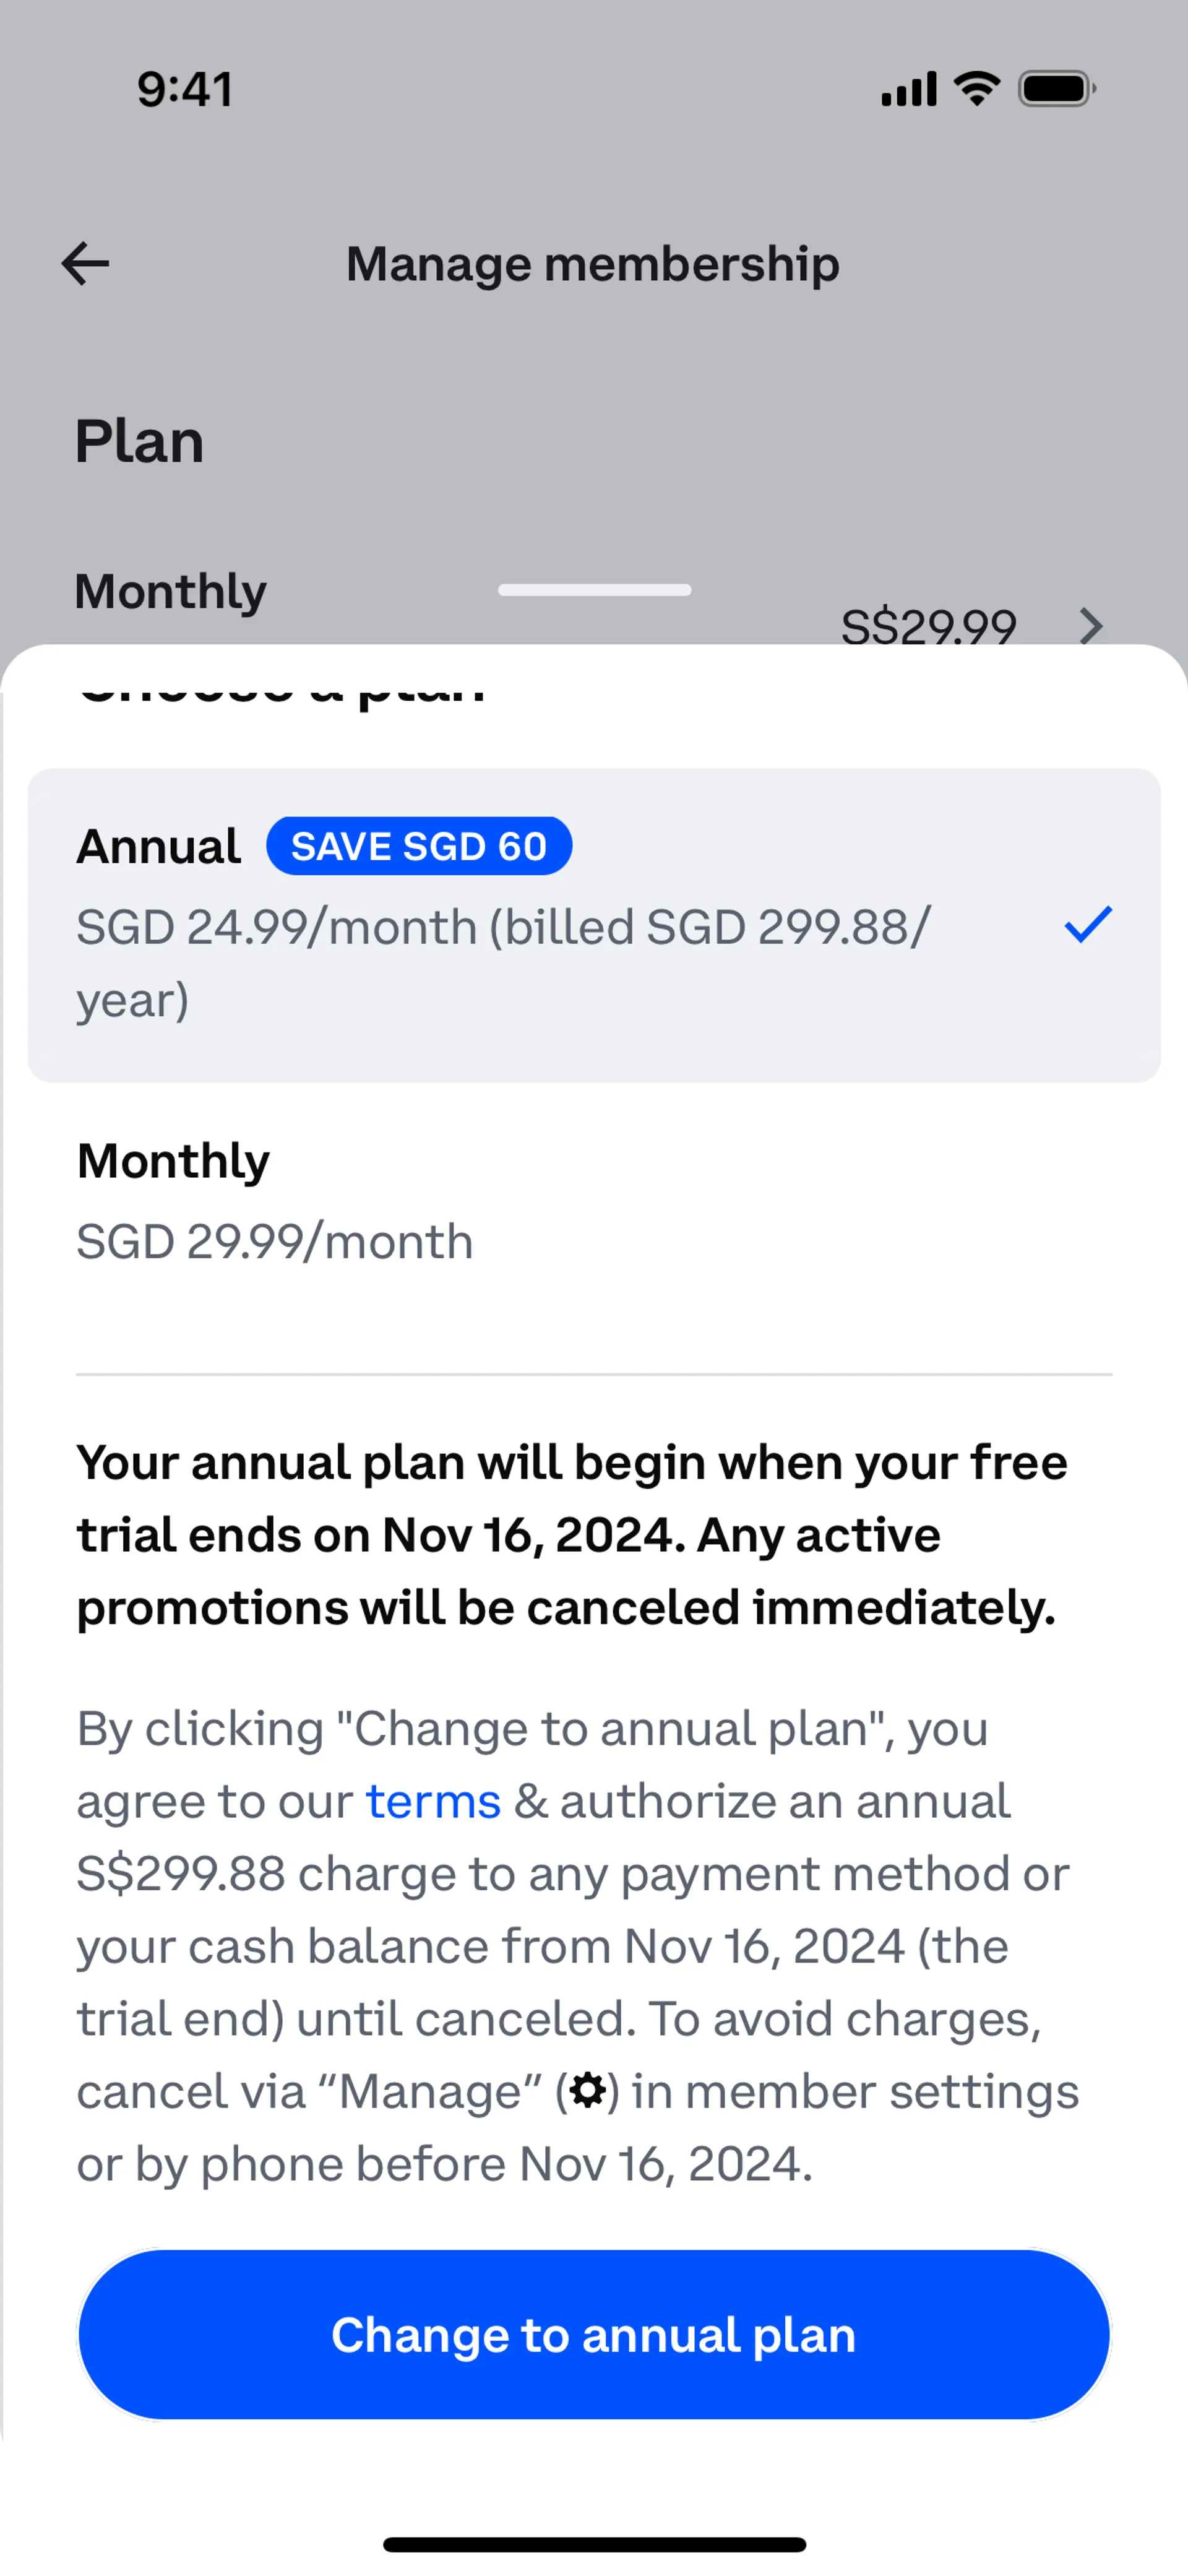This screenshot has height=2576, width=1188.
Task: Open the terms link
Action: click(x=433, y=1802)
